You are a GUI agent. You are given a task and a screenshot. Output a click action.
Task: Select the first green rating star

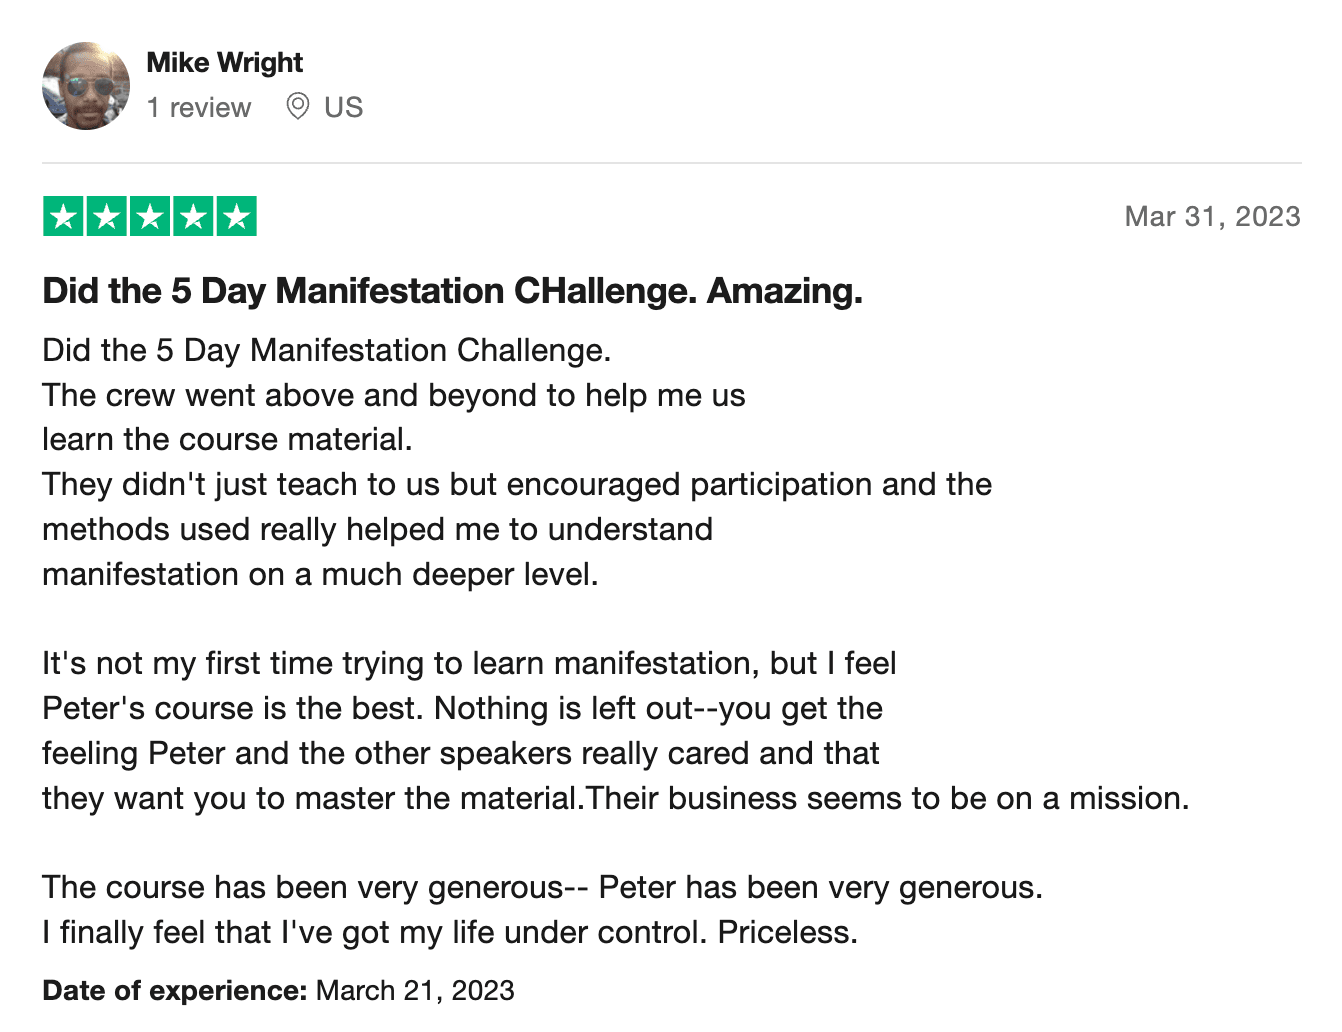pos(64,216)
